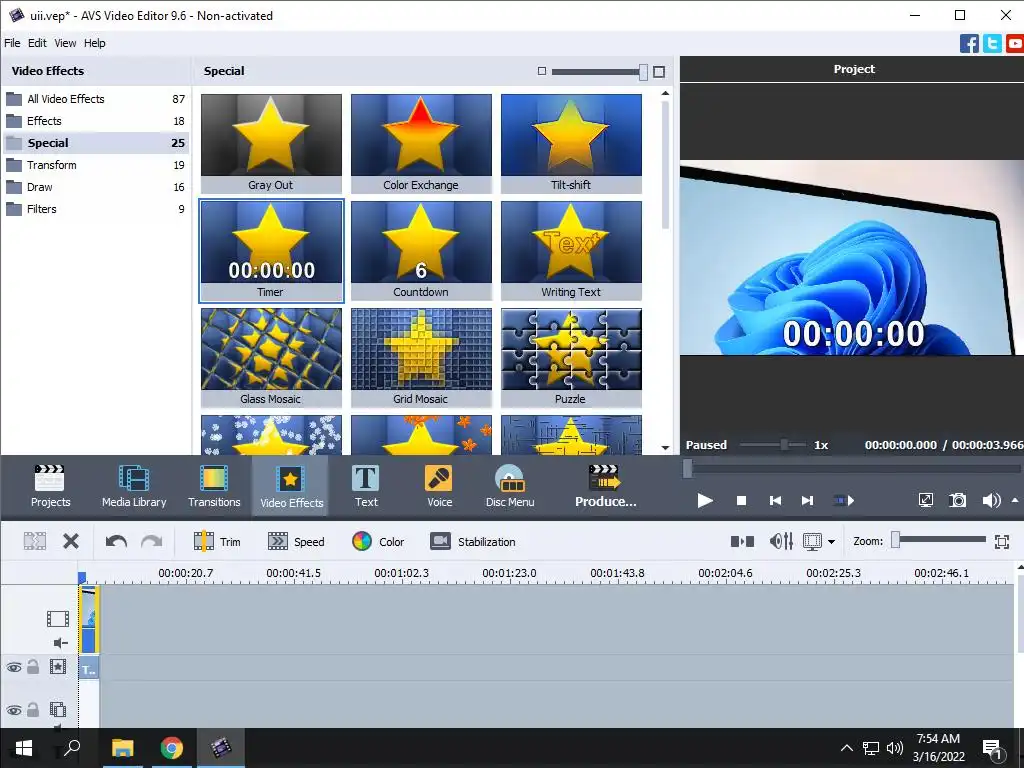Image resolution: width=1024 pixels, height=768 pixels.
Task: Open Chrome from the taskbar
Action: [172, 748]
